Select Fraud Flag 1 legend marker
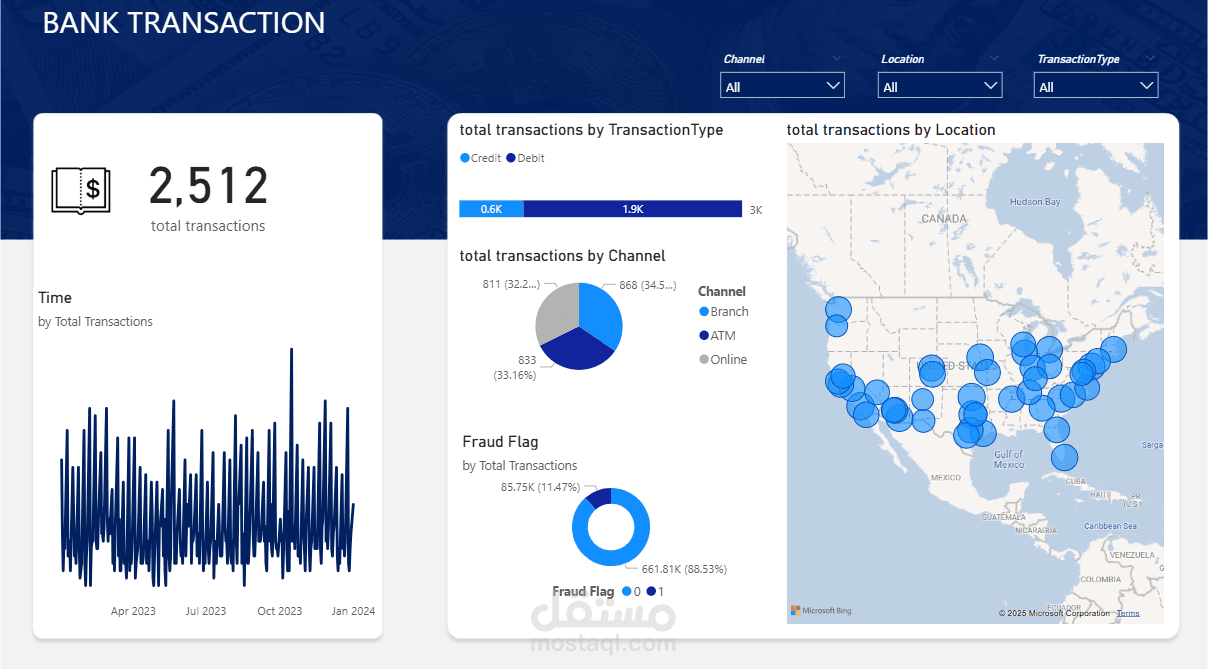This screenshot has height=669, width=1208. [x=650, y=592]
